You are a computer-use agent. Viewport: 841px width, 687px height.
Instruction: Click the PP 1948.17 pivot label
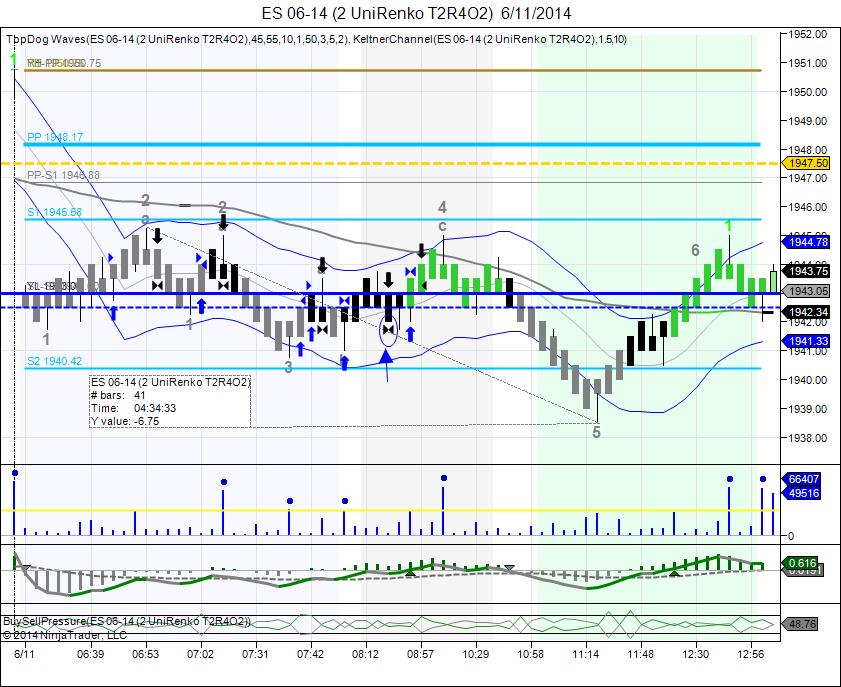[x=55, y=137]
